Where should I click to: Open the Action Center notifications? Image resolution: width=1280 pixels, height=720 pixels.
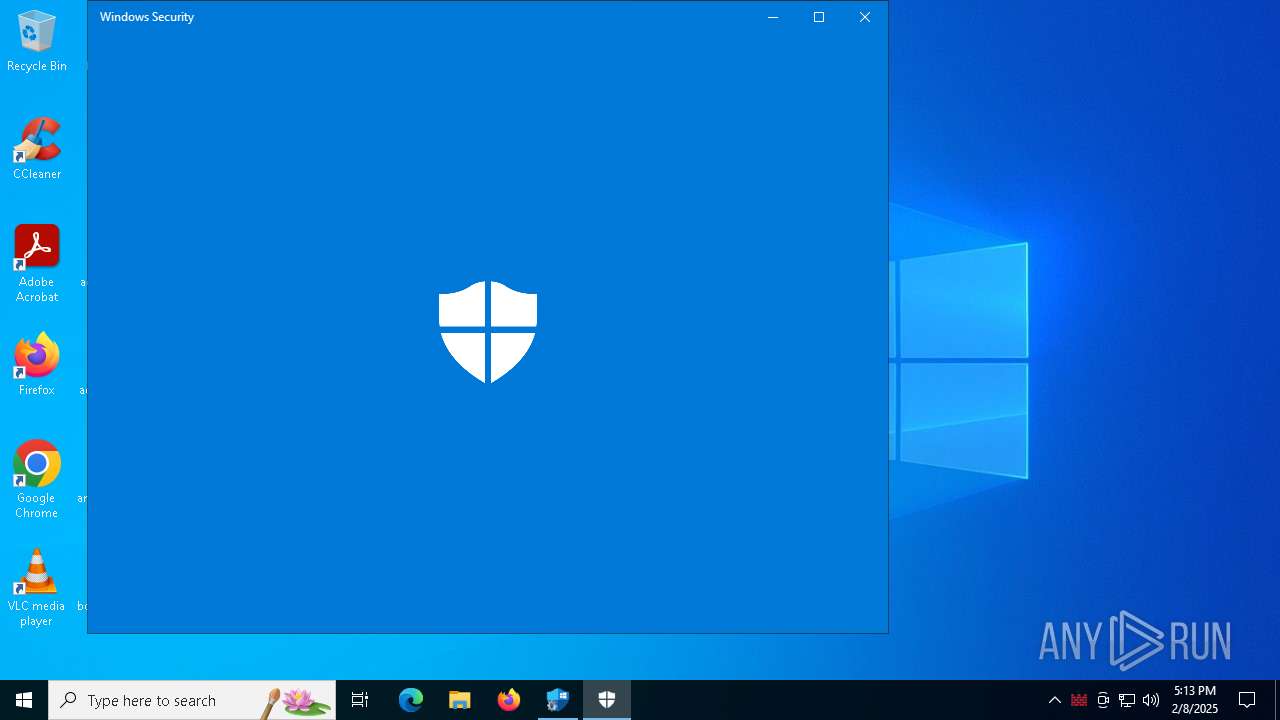(x=1247, y=700)
